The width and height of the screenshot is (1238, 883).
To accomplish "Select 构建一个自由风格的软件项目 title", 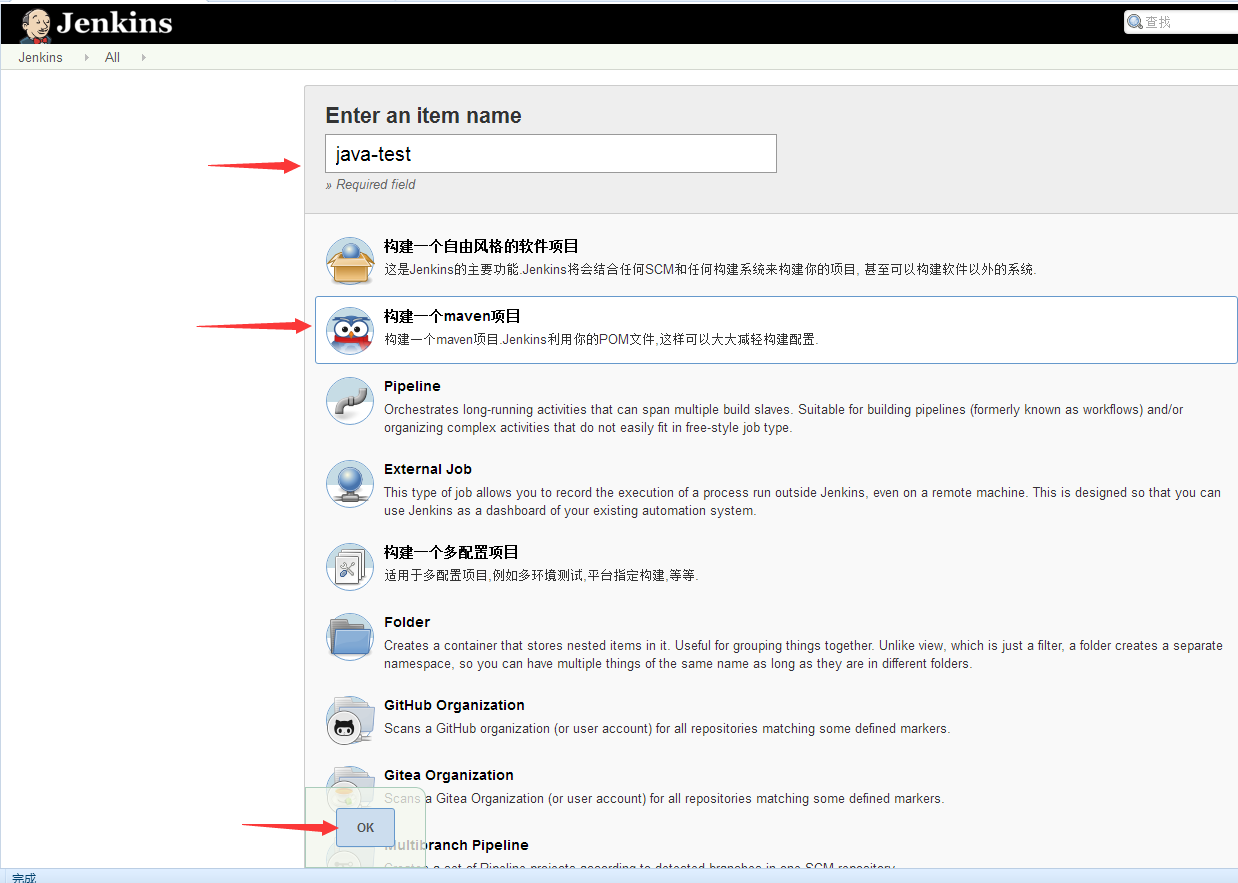I will (x=481, y=246).
